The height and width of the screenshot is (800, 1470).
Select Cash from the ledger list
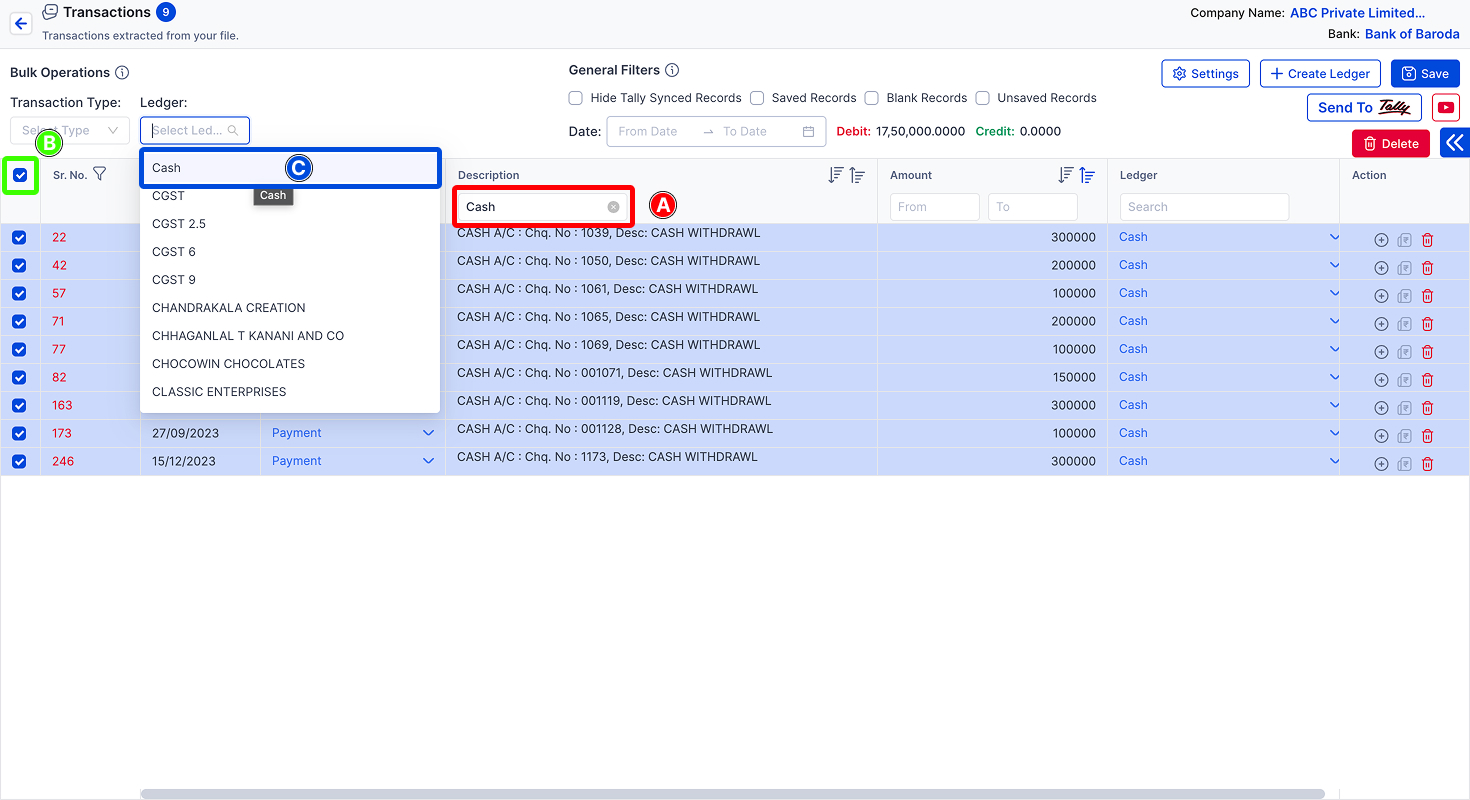coord(290,168)
